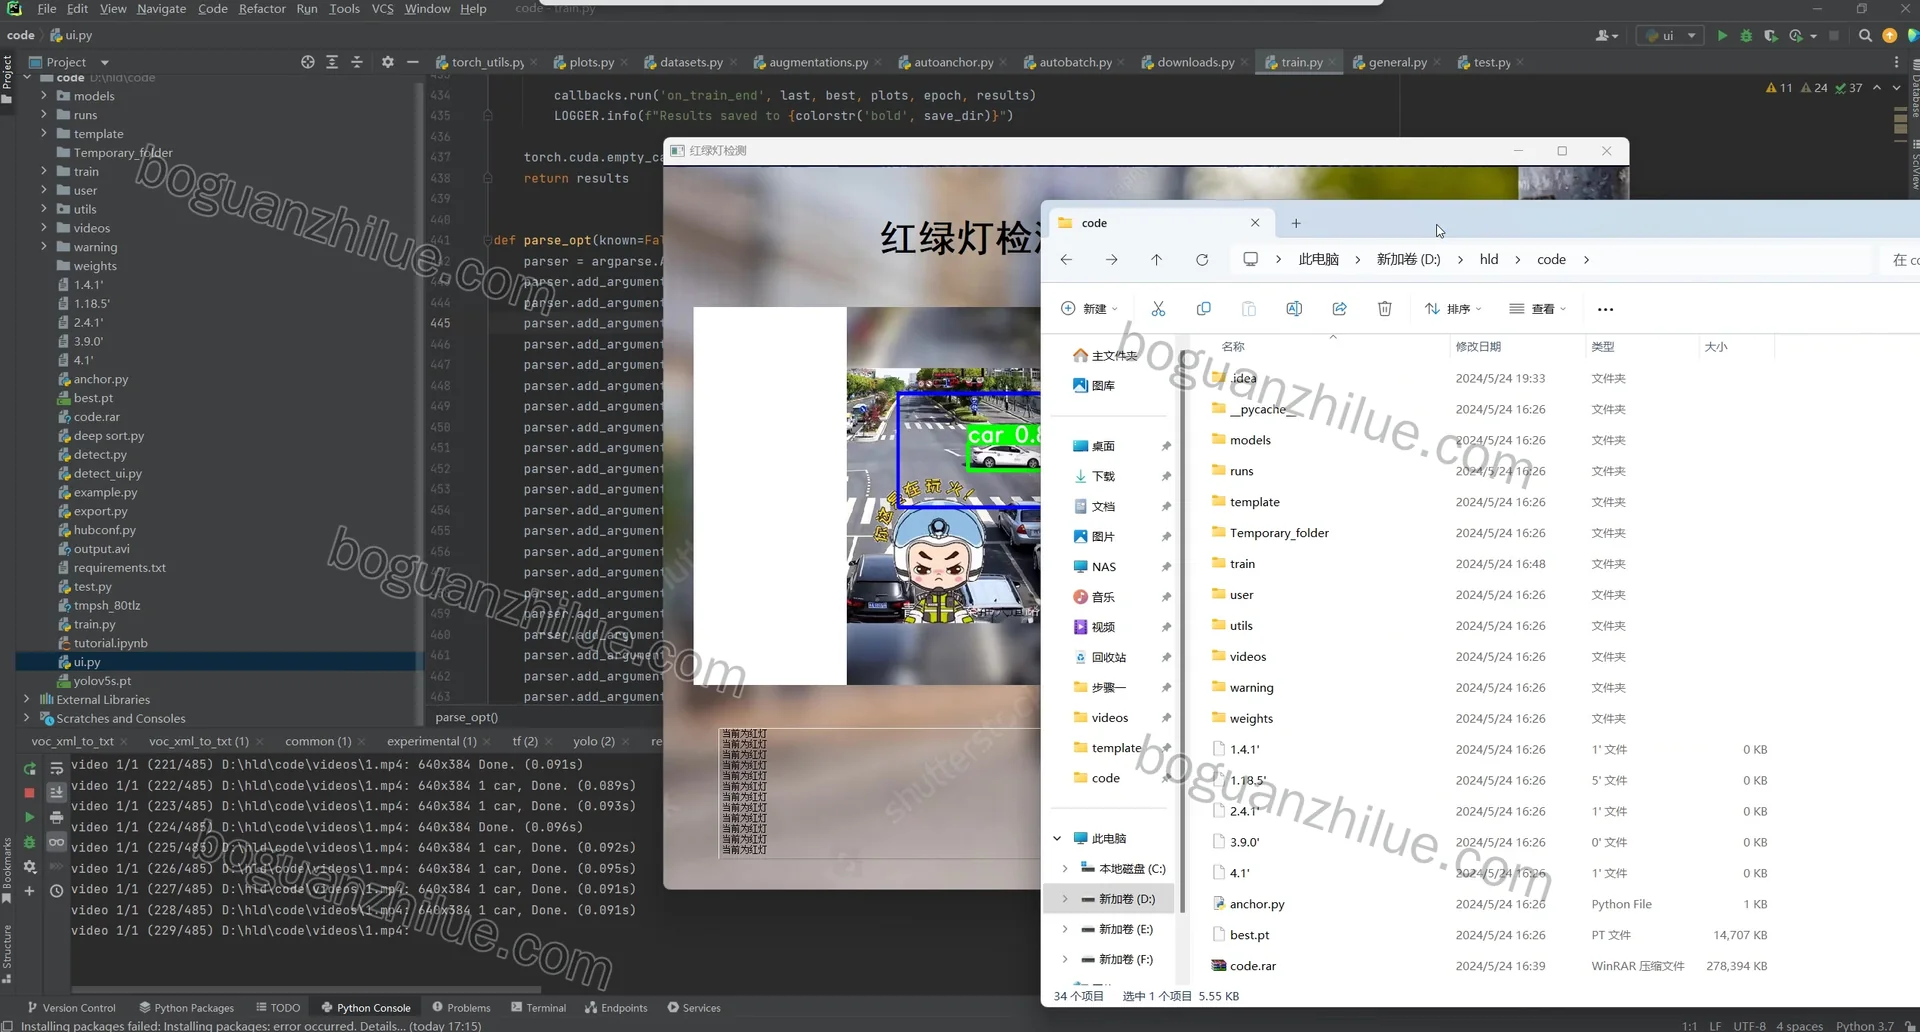Refresh the Explorer folder view
Image resolution: width=1920 pixels, height=1032 pixels.
click(1202, 259)
